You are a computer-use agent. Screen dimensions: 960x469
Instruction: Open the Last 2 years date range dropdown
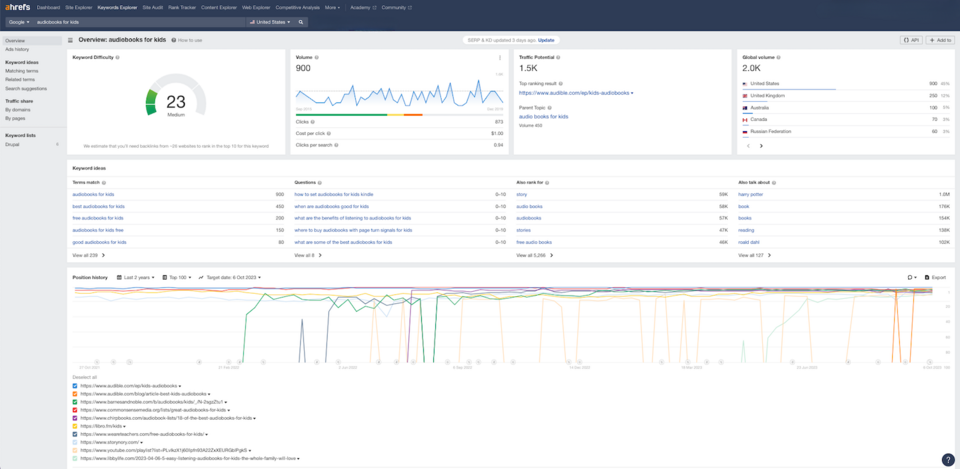135,277
